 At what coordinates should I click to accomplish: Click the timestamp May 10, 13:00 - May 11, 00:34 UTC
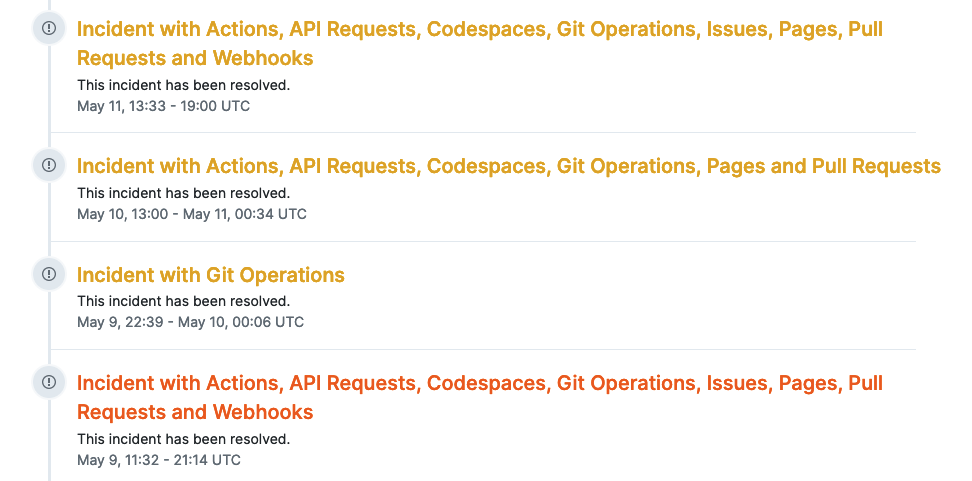coord(191,214)
